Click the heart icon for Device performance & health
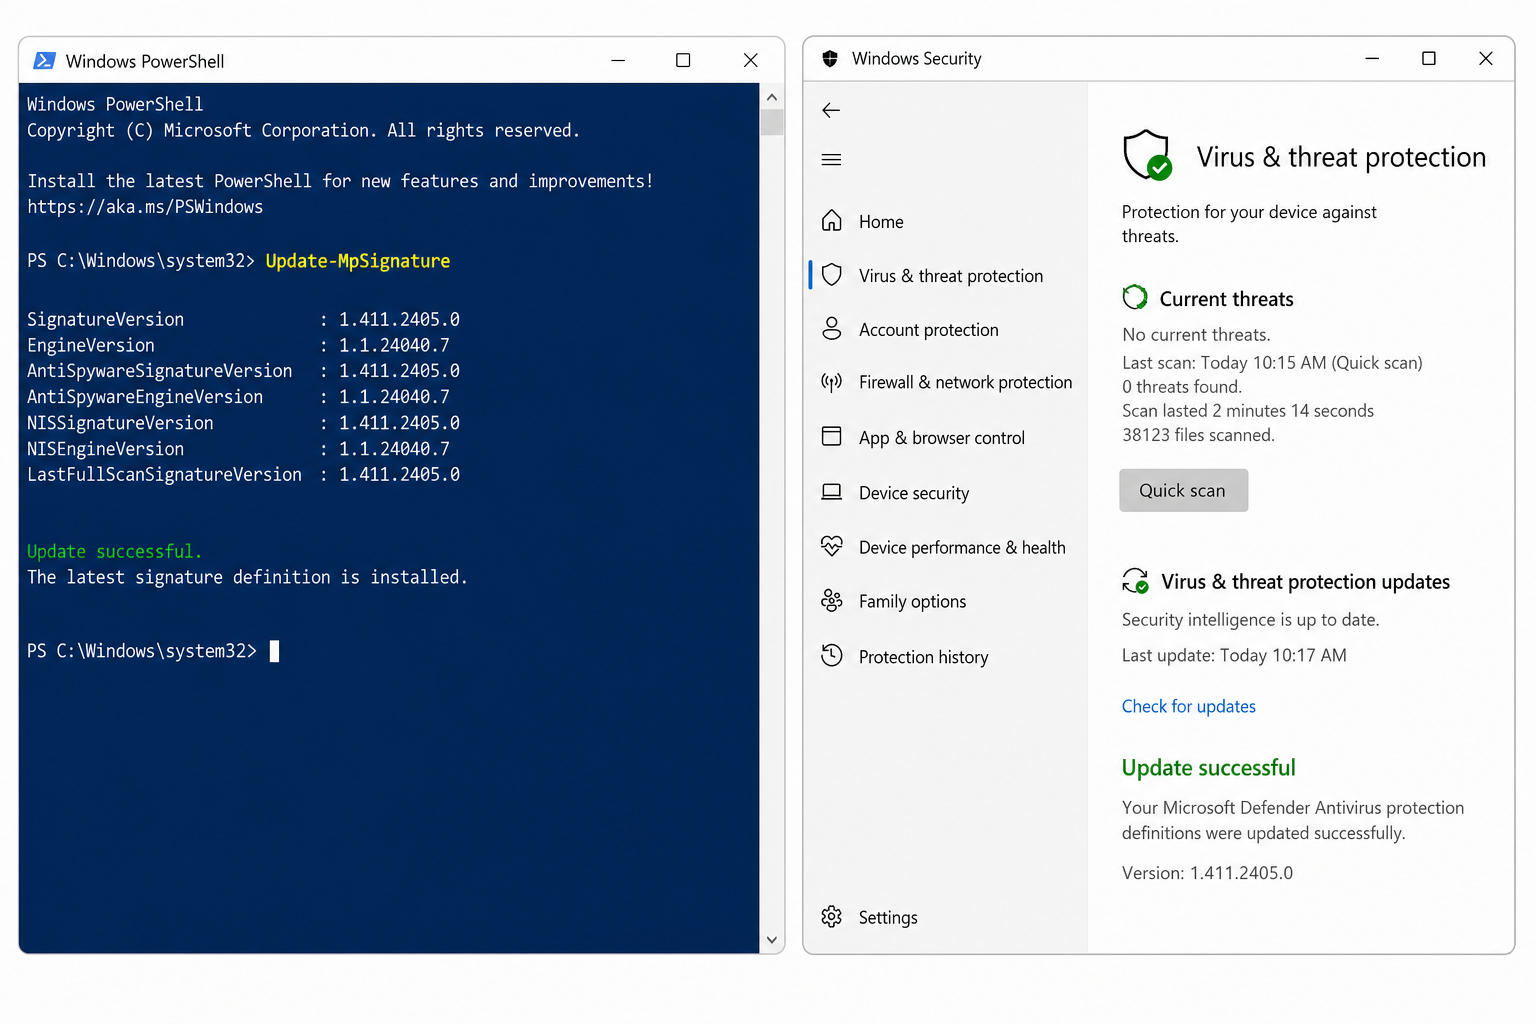Viewport: 1536px width, 1024px height. coord(832,546)
